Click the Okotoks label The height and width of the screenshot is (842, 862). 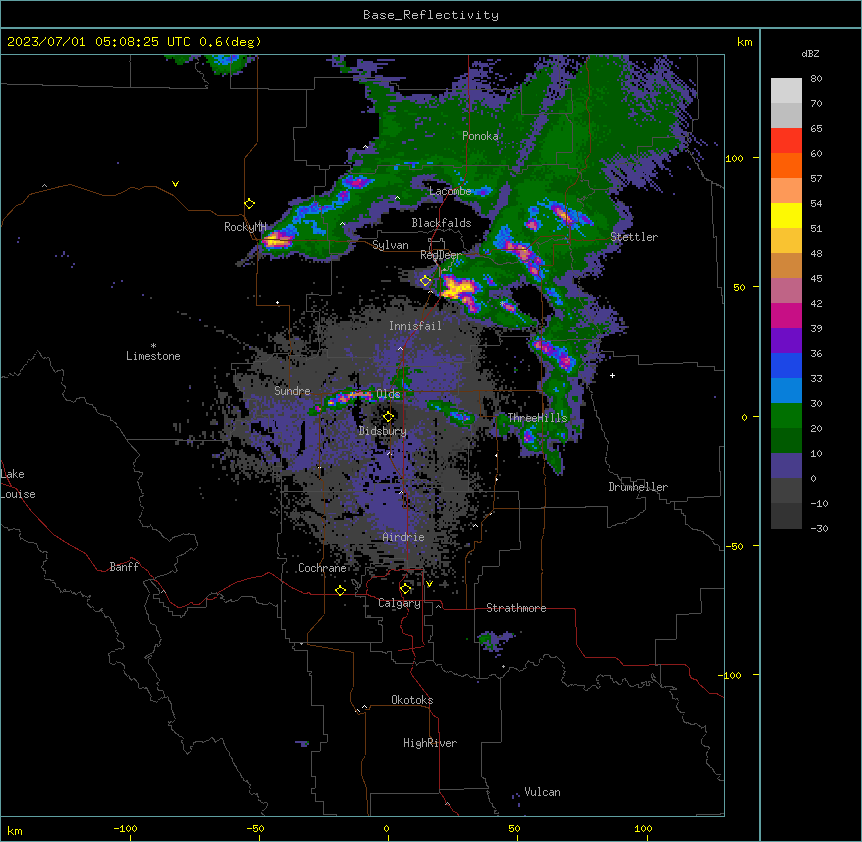pyautogui.click(x=412, y=700)
